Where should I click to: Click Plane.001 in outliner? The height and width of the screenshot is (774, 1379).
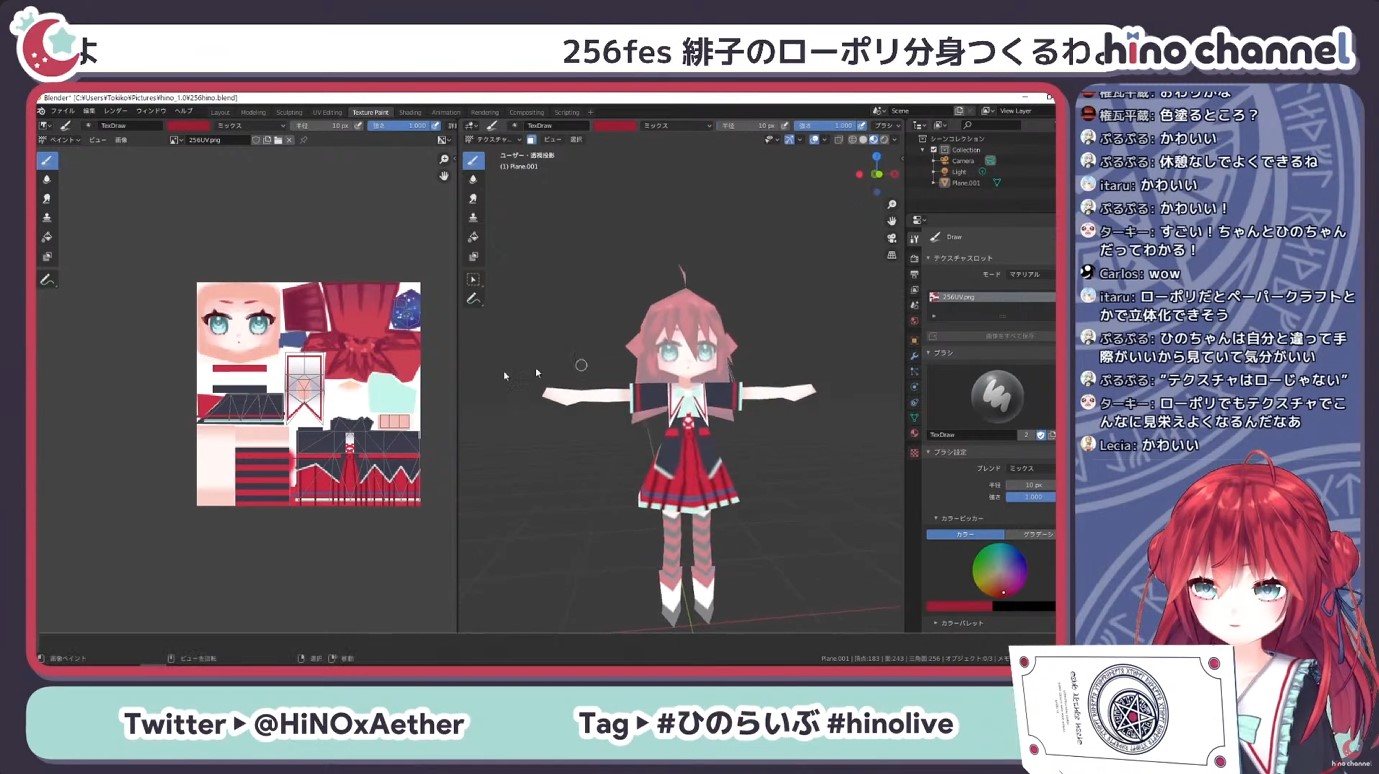pos(966,183)
